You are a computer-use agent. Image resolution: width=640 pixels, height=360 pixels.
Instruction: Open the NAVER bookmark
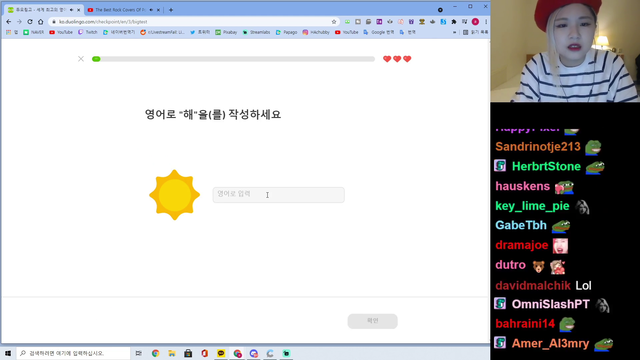click(34, 32)
